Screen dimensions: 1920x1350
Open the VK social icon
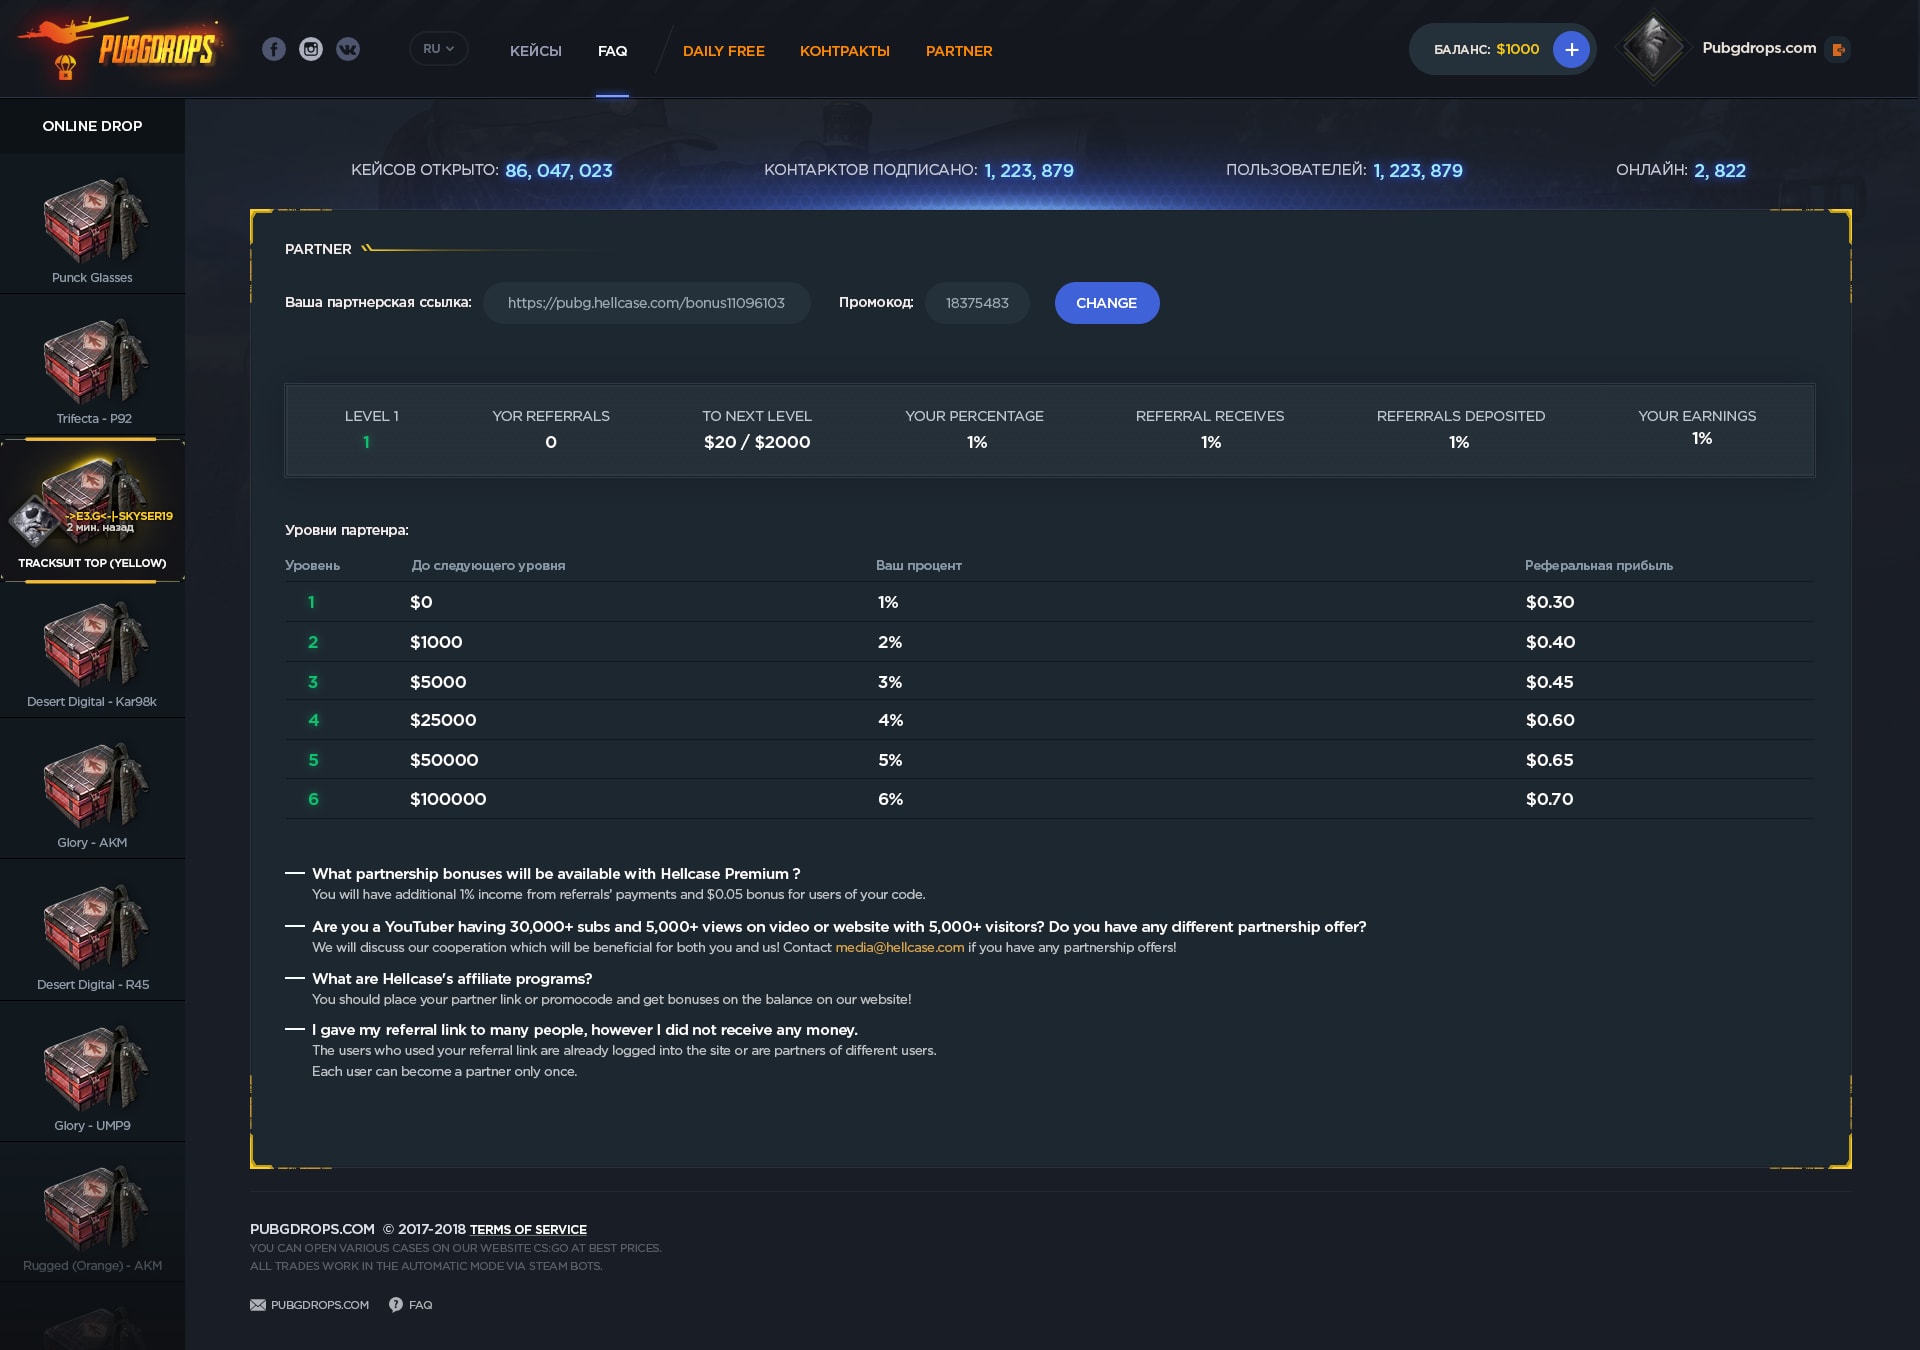348,49
